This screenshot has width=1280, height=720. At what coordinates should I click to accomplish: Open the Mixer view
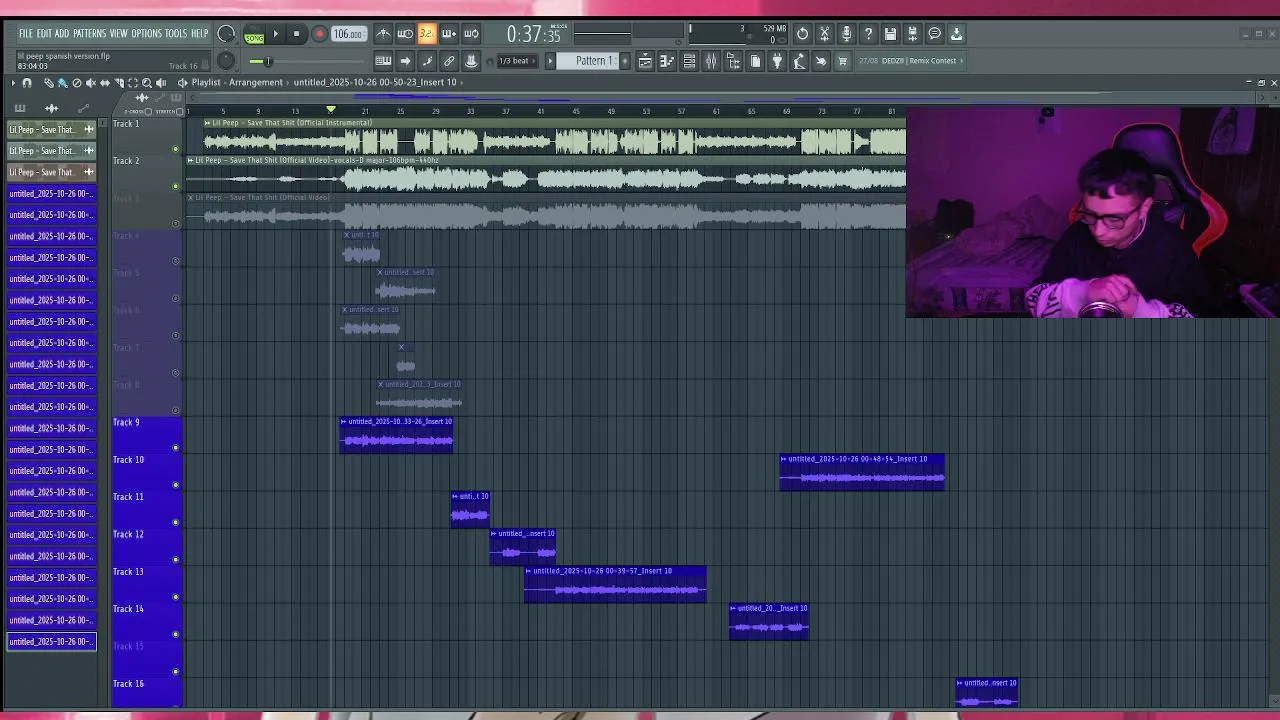click(x=711, y=61)
